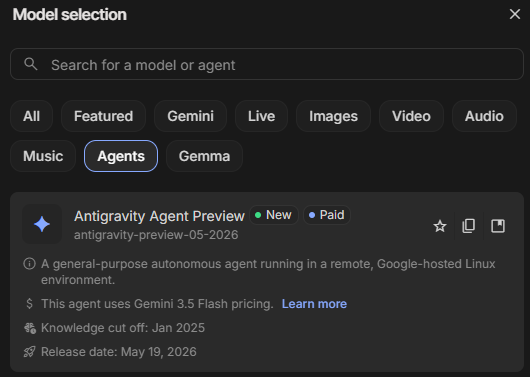Image resolution: width=530 pixels, height=377 pixels.
Task: Click the knowledge cut off brain icon
Action: [30, 328]
